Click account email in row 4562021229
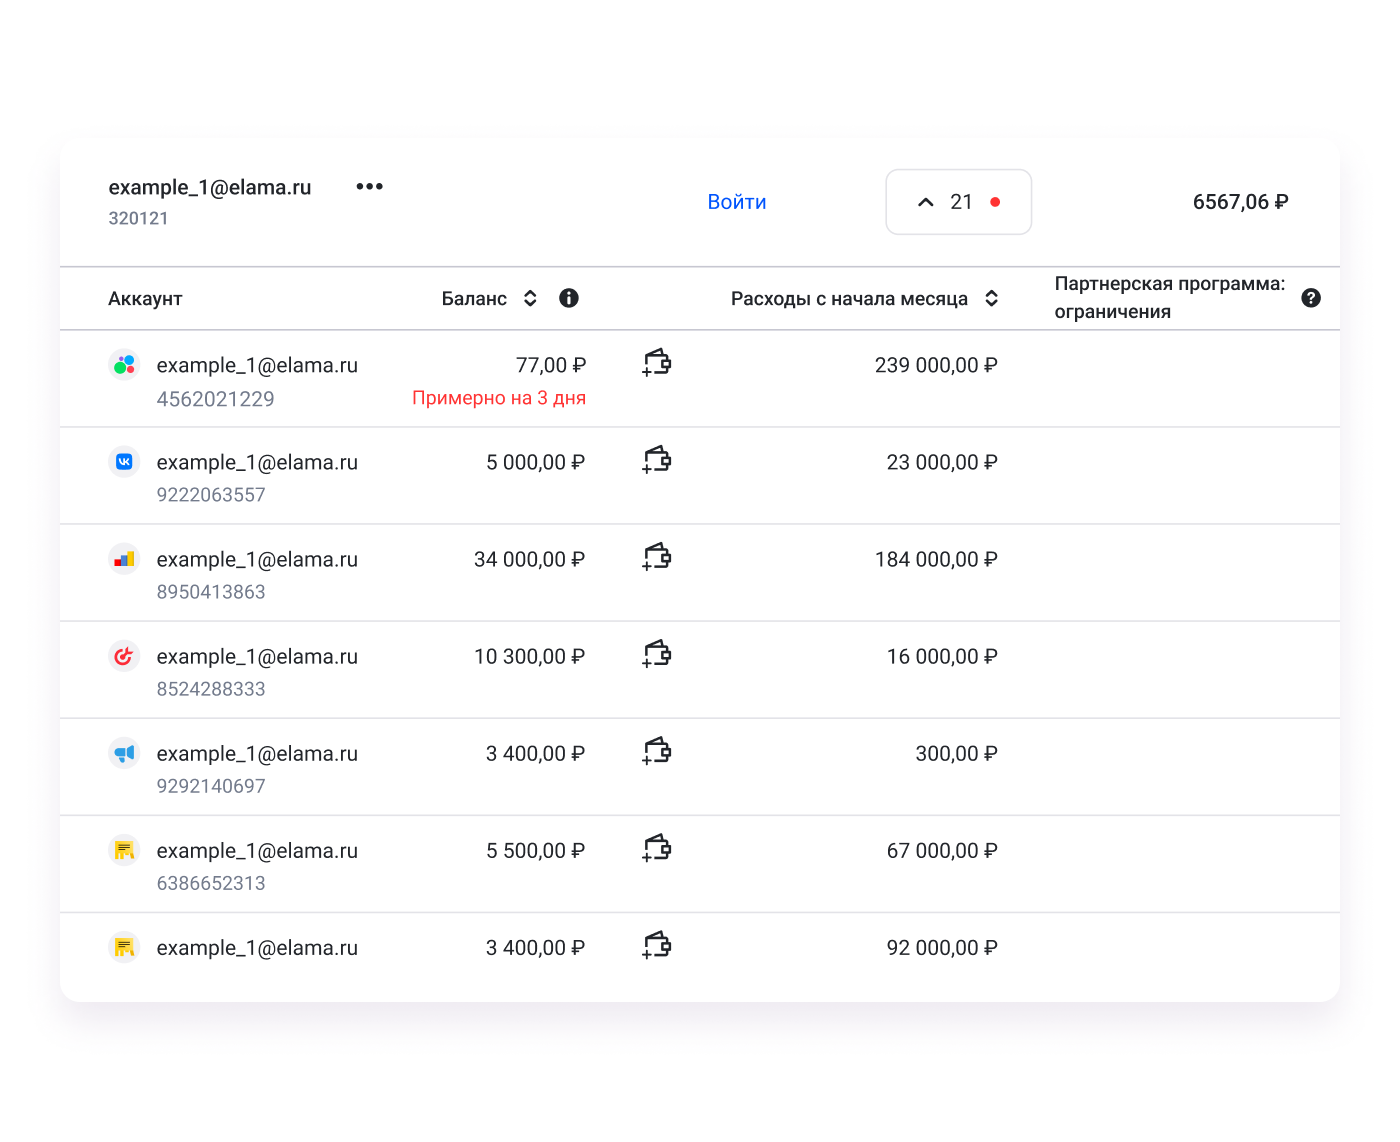This screenshot has width=1400, height=1142. click(257, 365)
